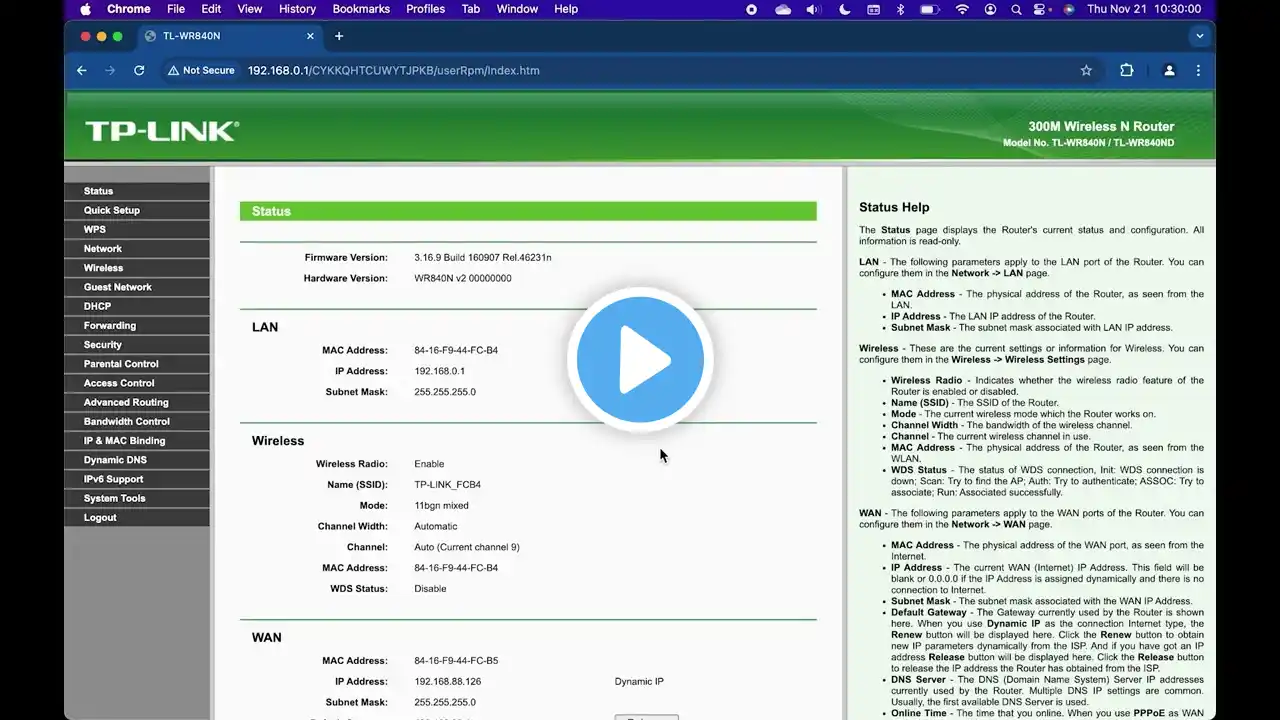The image size is (1280, 720).
Task: Open Quick Setup in the sidebar
Action: point(137,210)
